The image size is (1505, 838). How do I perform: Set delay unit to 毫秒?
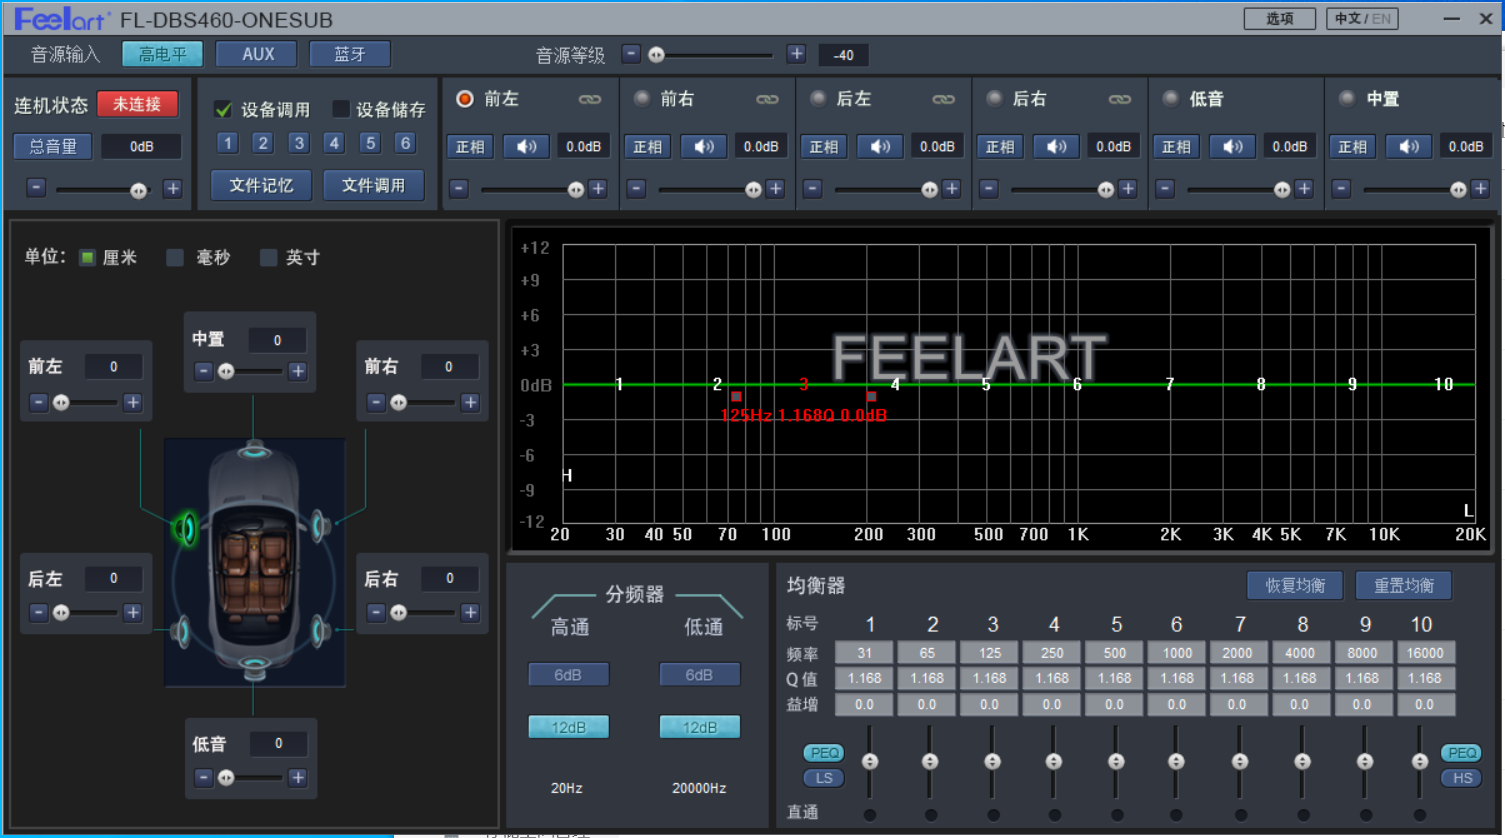coord(175,258)
